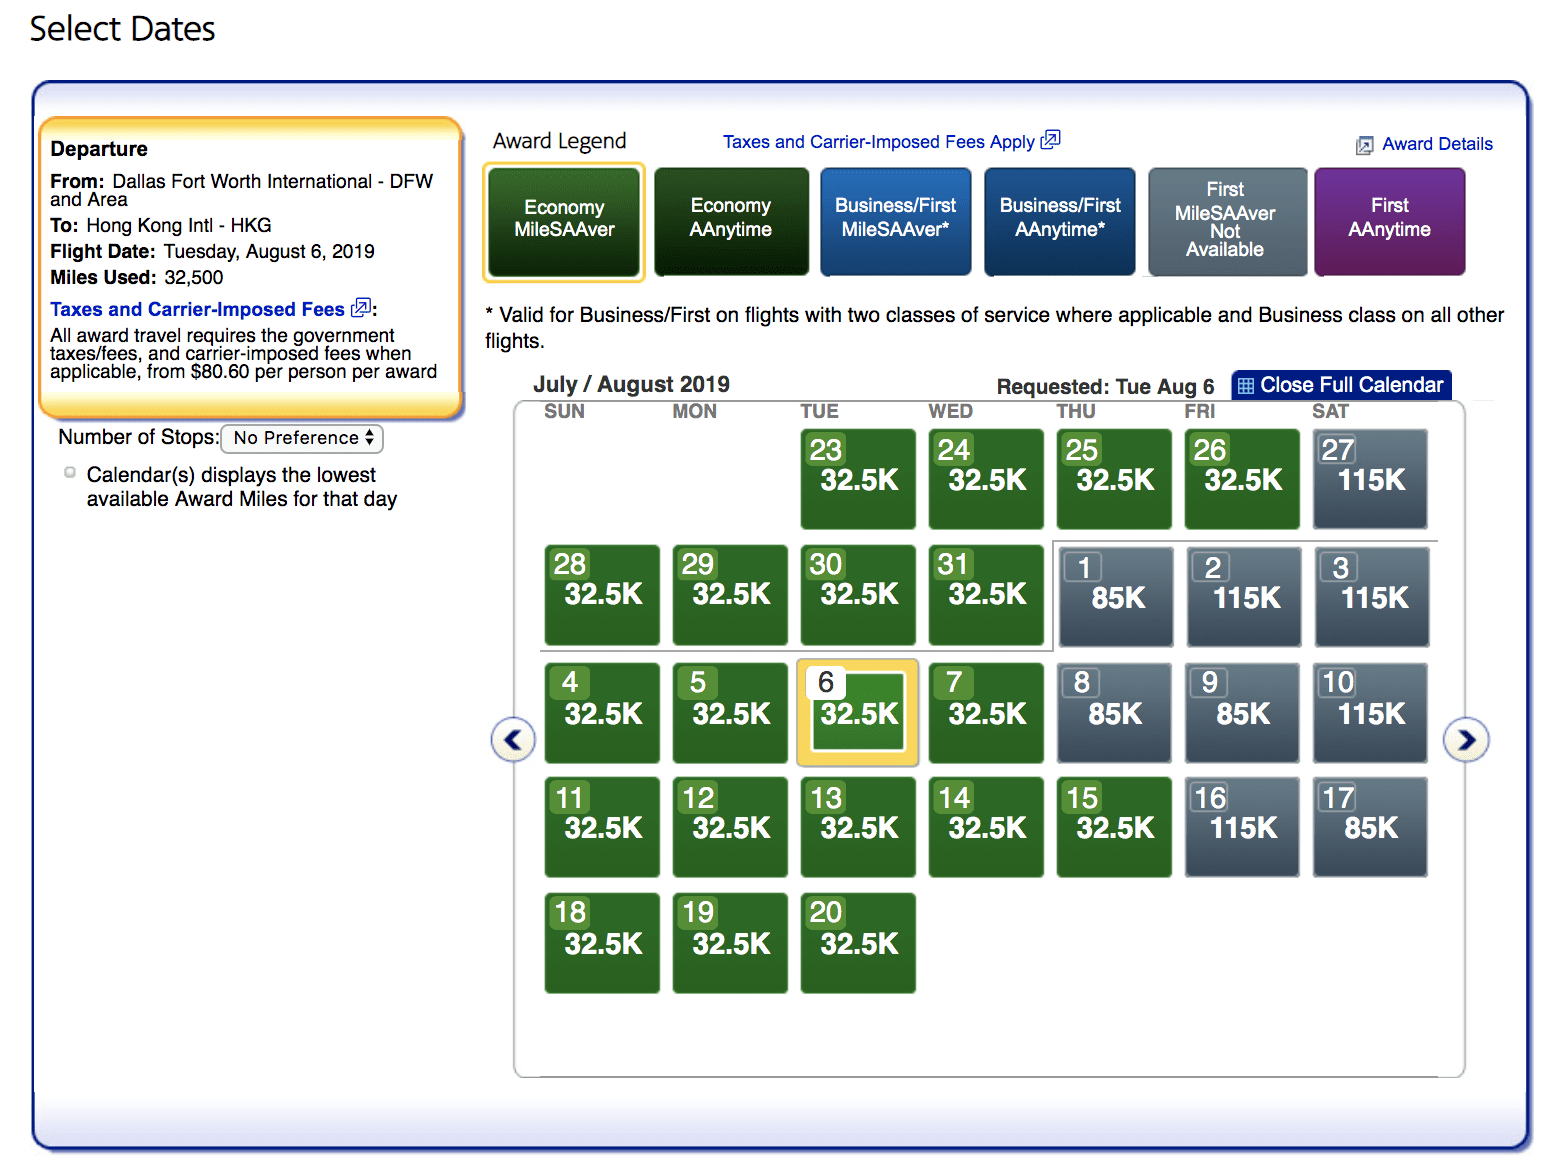Select August 20 calendar date
The width and height of the screenshot is (1566, 1168).
pos(858,943)
